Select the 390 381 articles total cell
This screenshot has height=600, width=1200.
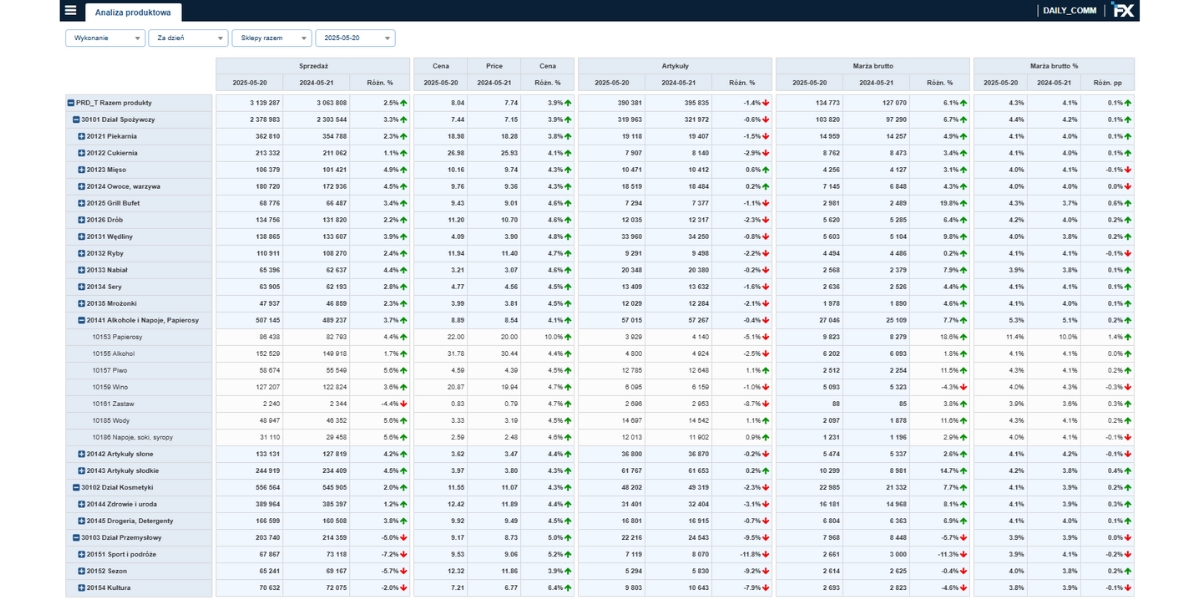[612, 103]
